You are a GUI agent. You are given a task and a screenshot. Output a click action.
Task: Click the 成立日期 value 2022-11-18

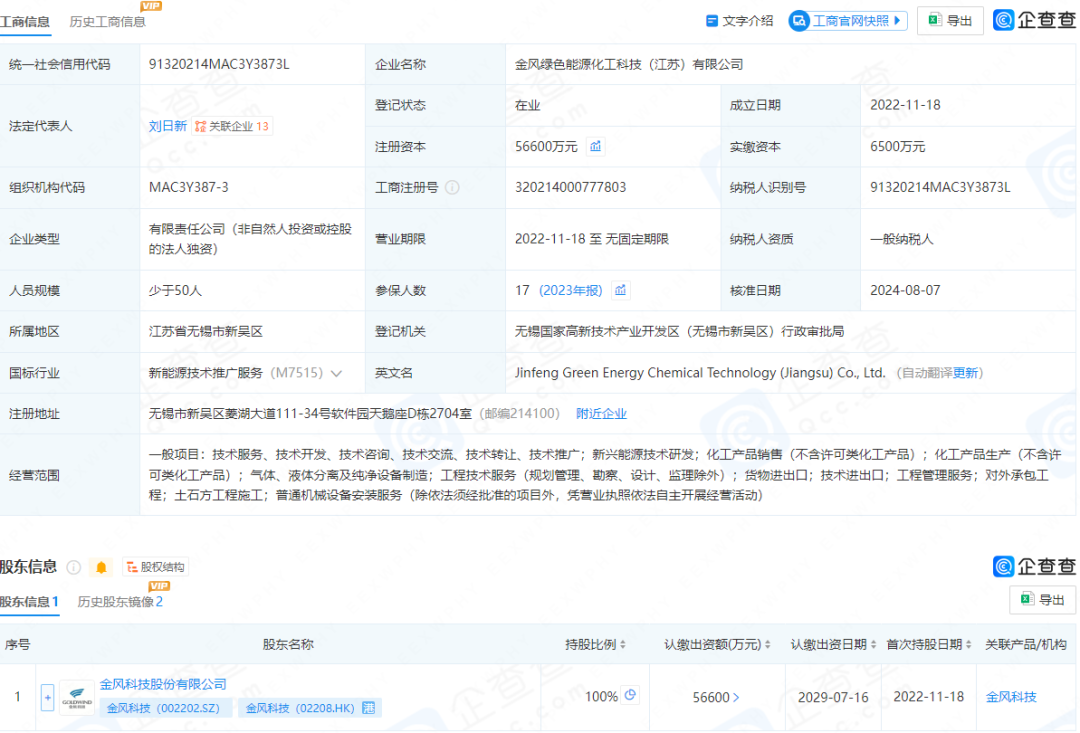point(905,105)
